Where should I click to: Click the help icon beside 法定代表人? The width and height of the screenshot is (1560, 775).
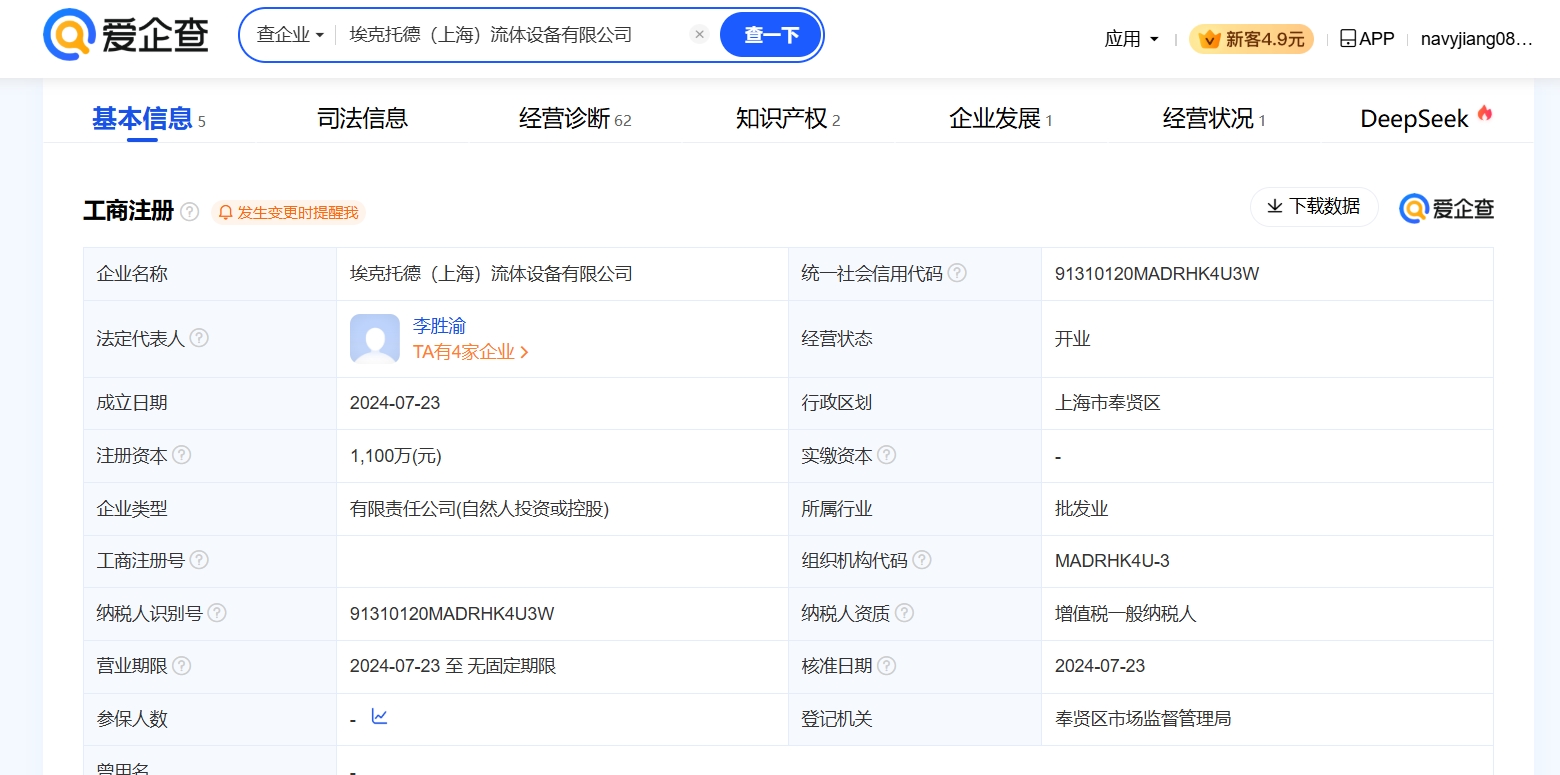point(199,338)
